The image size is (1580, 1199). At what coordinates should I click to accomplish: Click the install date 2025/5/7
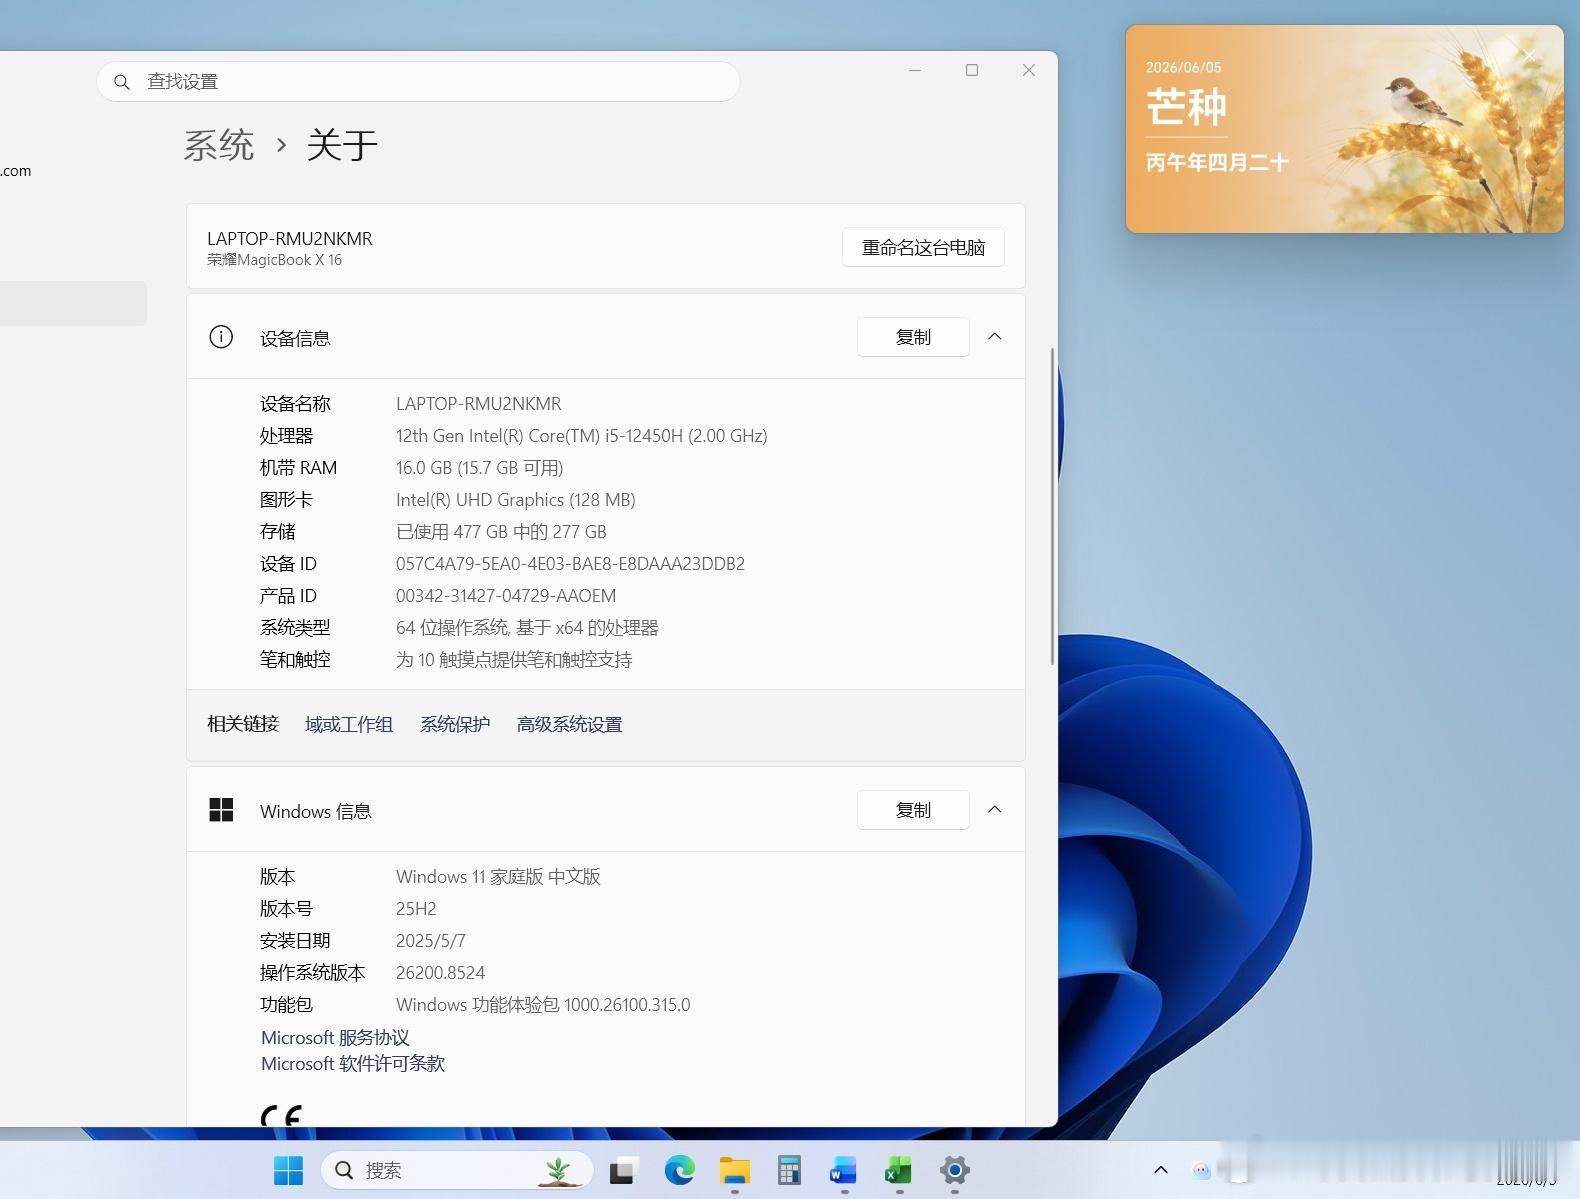click(431, 941)
